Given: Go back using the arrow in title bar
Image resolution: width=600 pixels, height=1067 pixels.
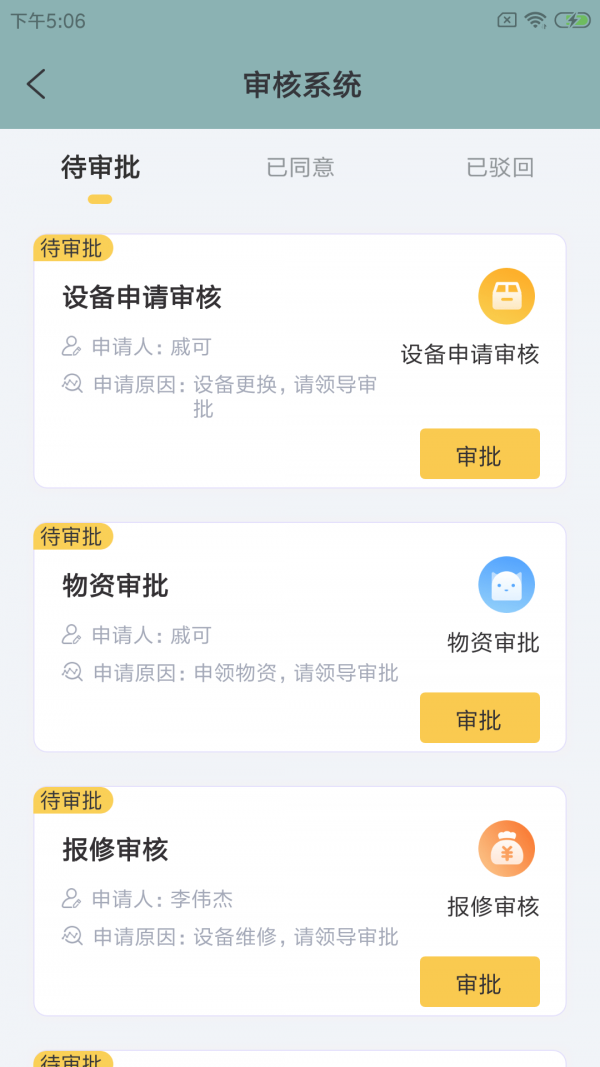Looking at the screenshot, I should (37, 85).
